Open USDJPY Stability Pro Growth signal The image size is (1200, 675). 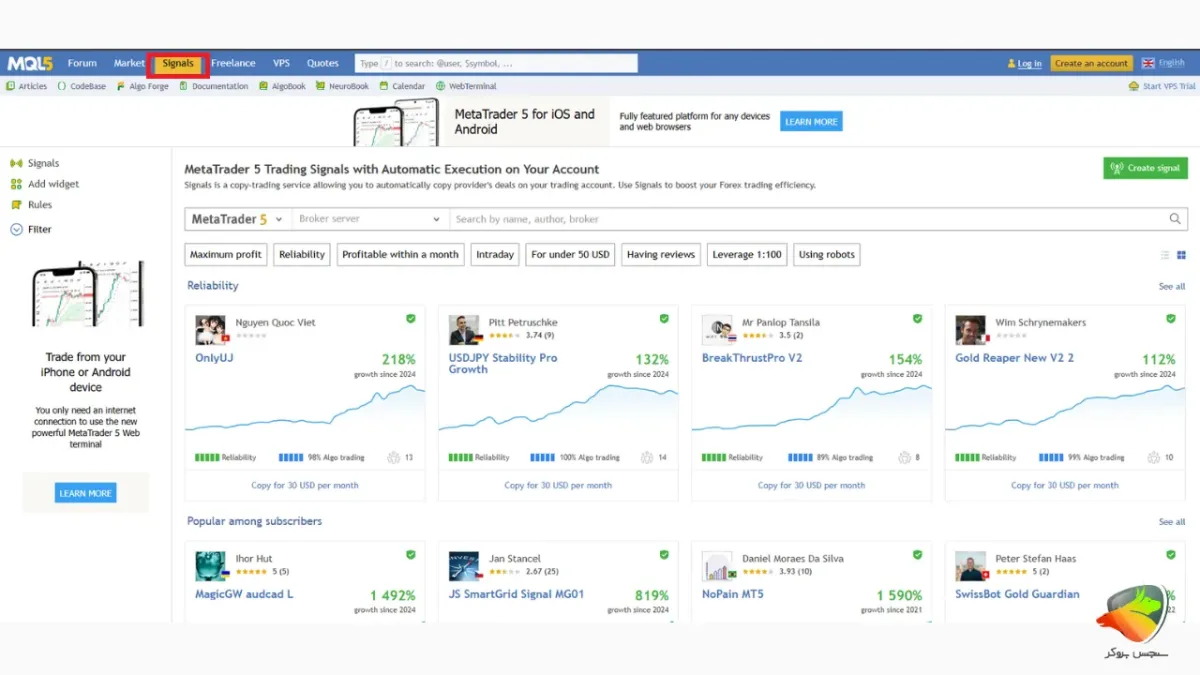click(x=503, y=364)
